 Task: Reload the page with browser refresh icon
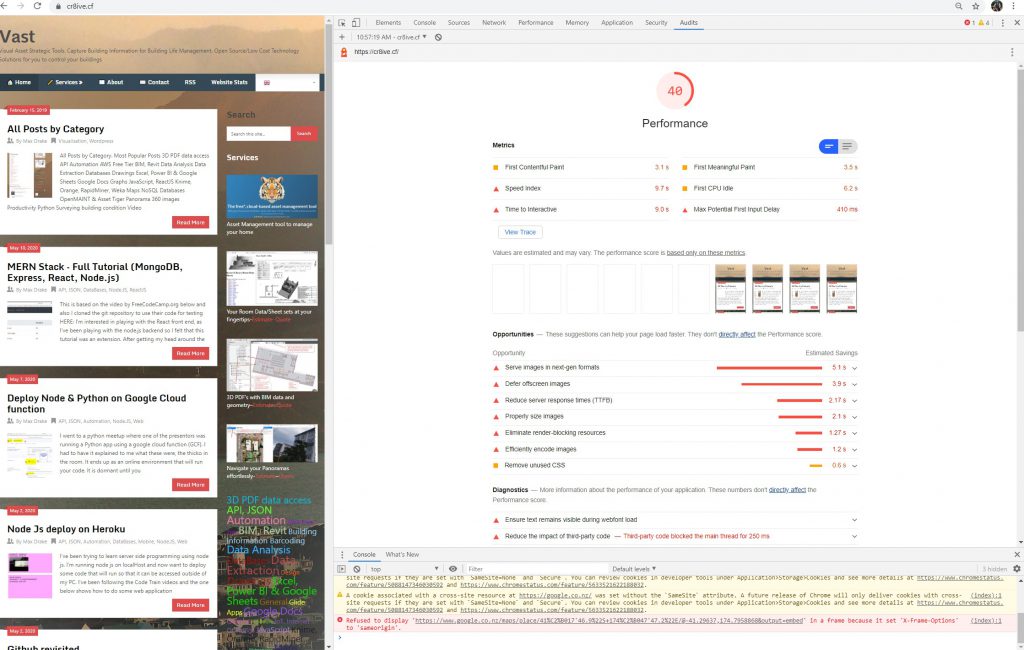[38, 6]
